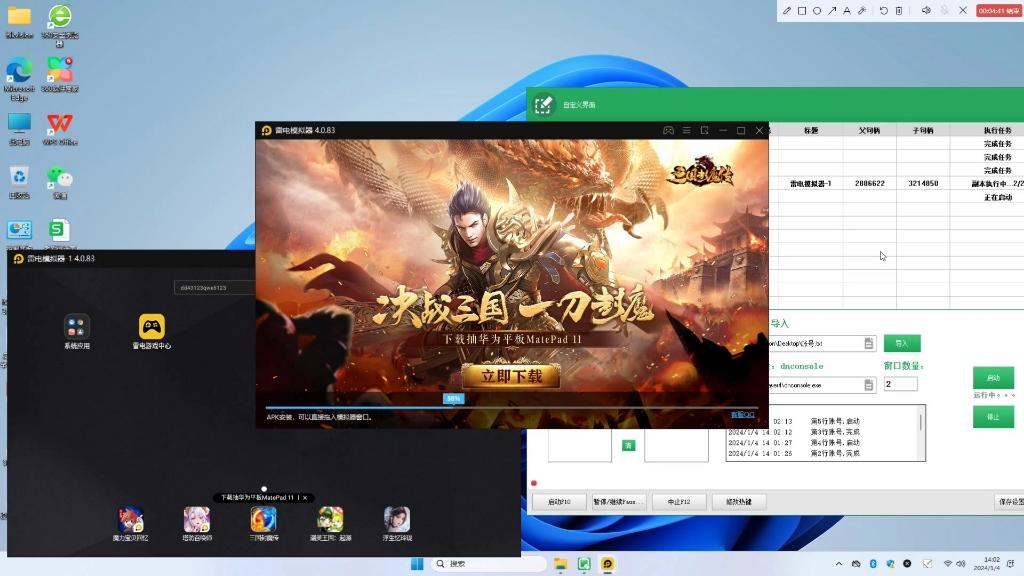
Task: Select the rectangle annotation tool
Action: (802, 10)
